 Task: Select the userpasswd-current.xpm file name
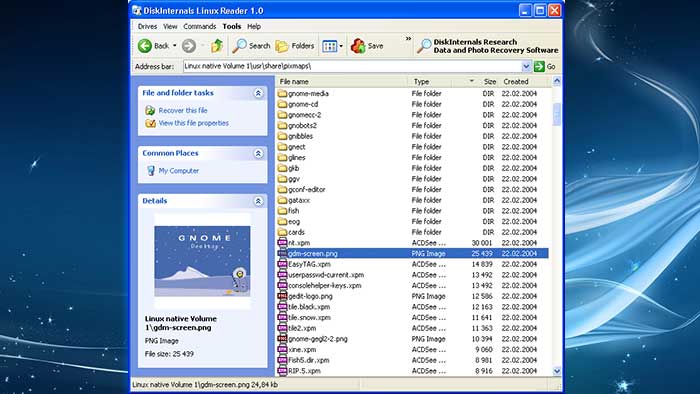tap(326, 275)
